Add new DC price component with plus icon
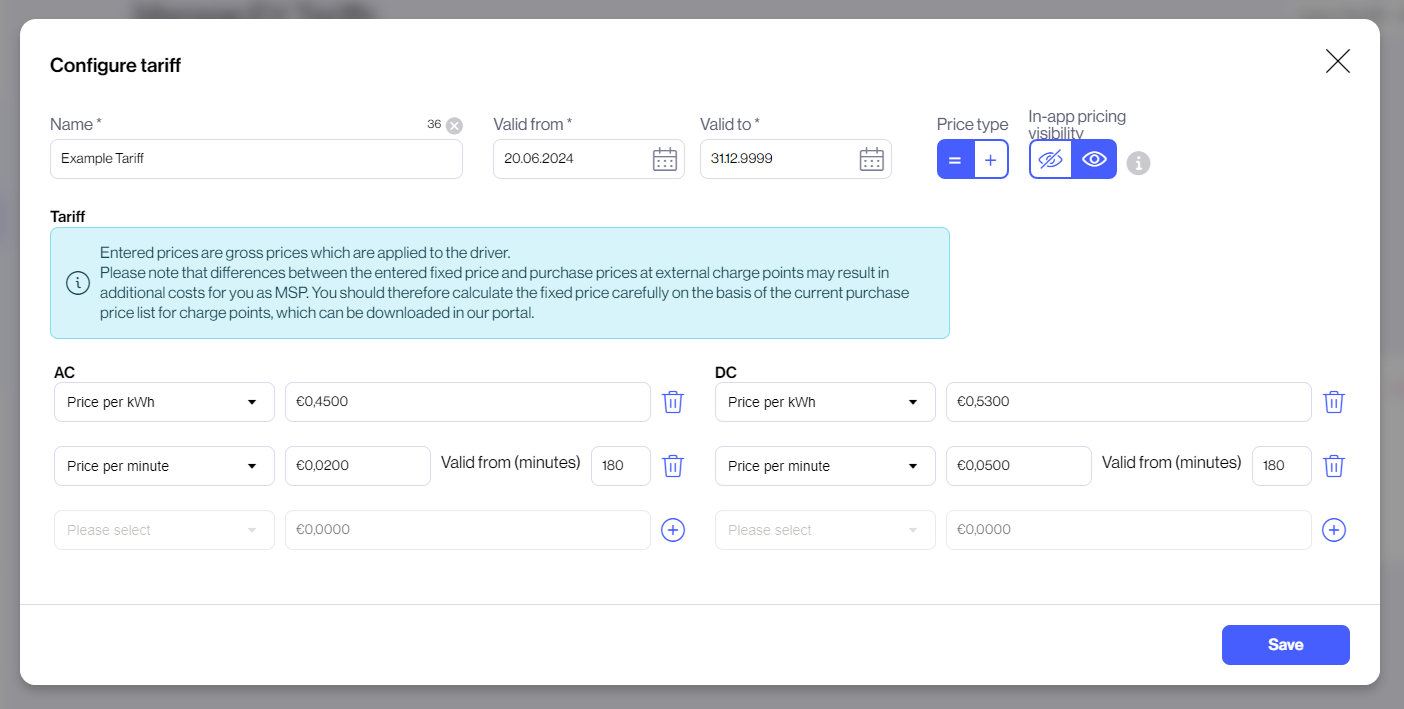 (1334, 530)
